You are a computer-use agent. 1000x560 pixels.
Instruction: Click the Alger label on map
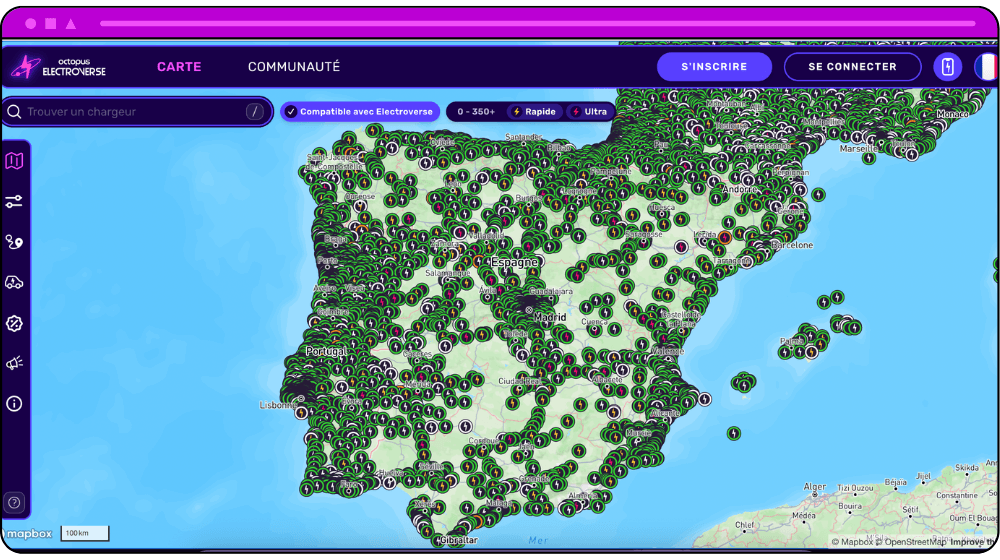[814, 487]
